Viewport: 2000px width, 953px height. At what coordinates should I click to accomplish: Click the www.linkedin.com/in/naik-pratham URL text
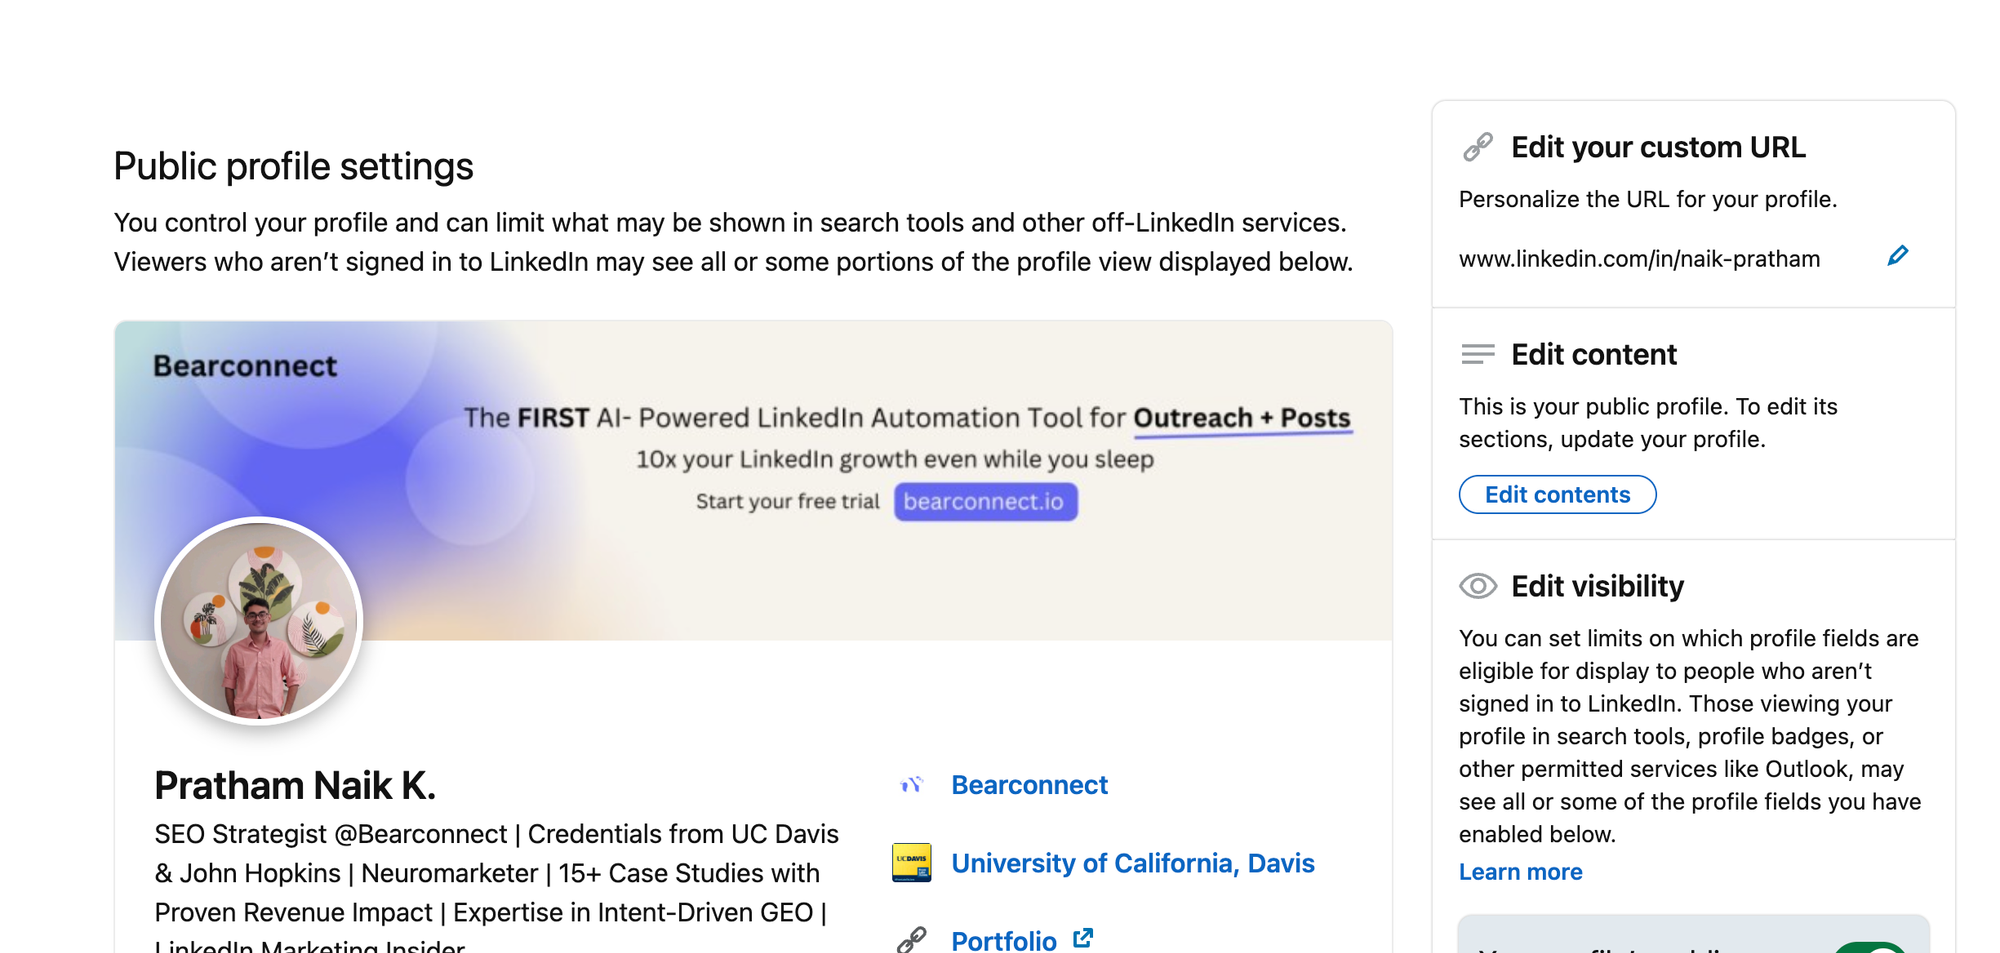pyautogui.click(x=1639, y=259)
